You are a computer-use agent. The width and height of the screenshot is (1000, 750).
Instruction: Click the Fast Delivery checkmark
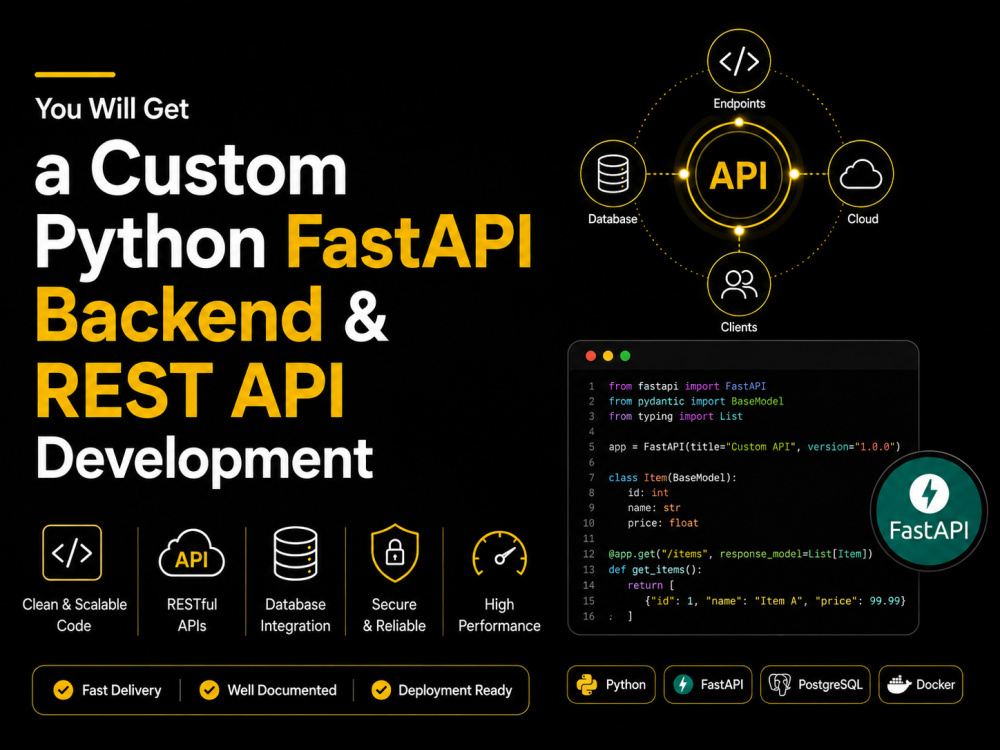coord(63,690)
